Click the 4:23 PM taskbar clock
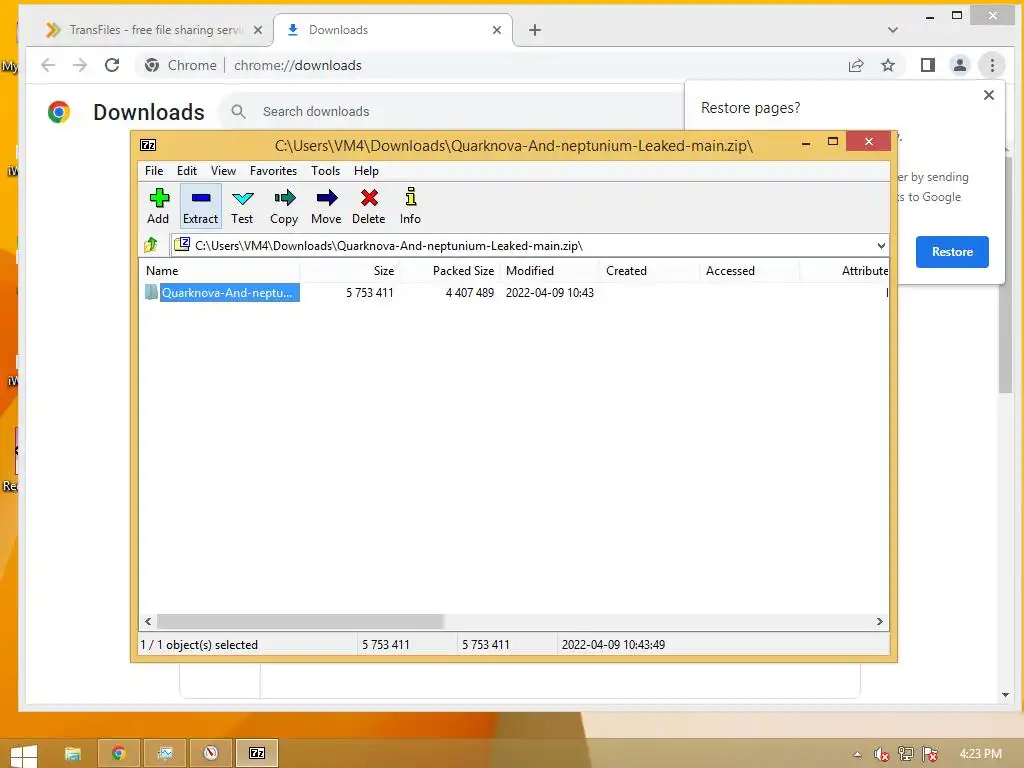 [980, 754]
